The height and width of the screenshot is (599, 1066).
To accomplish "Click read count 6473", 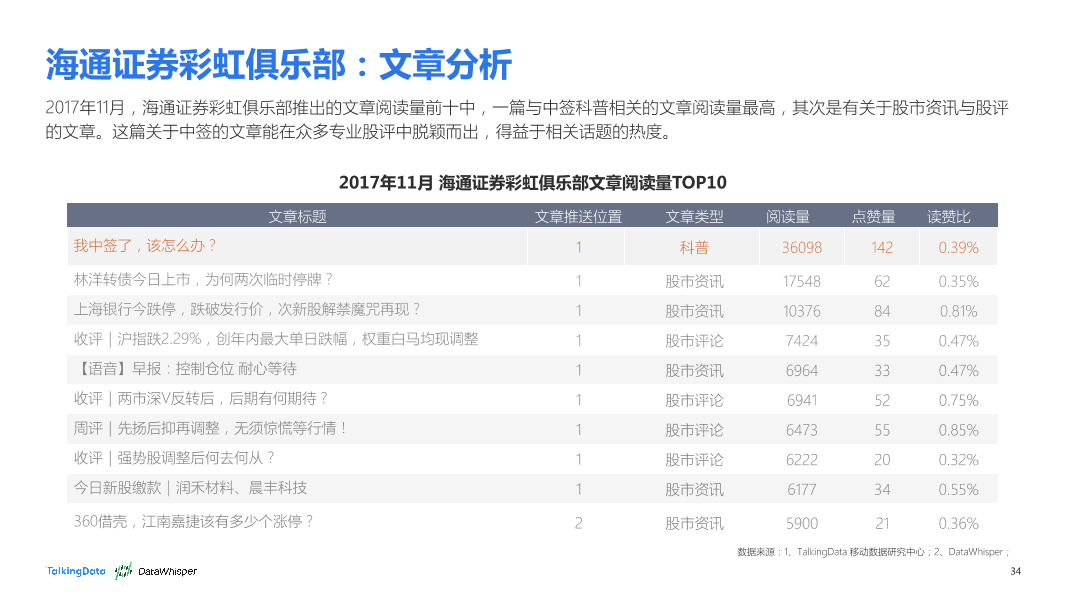I will [x=802, y=430].
